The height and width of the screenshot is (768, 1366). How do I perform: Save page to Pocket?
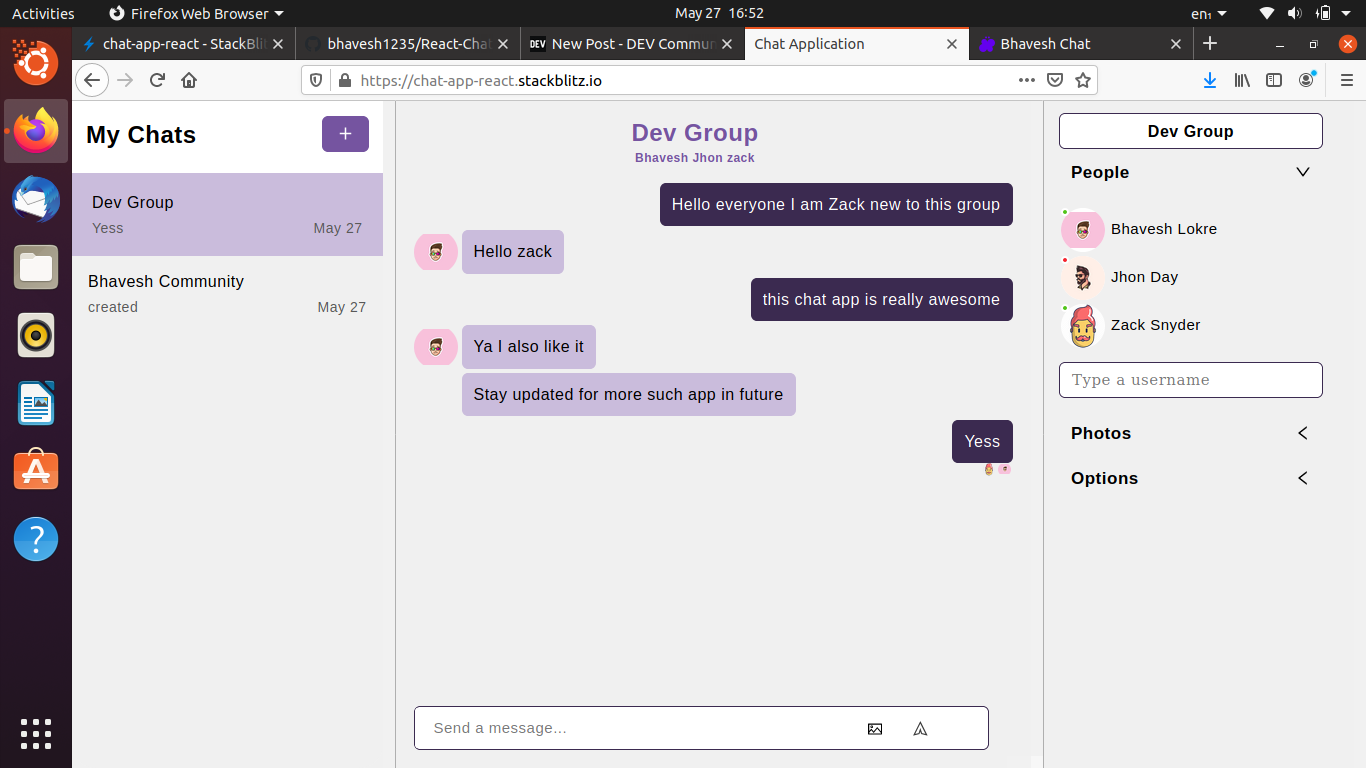(1055, 80)
